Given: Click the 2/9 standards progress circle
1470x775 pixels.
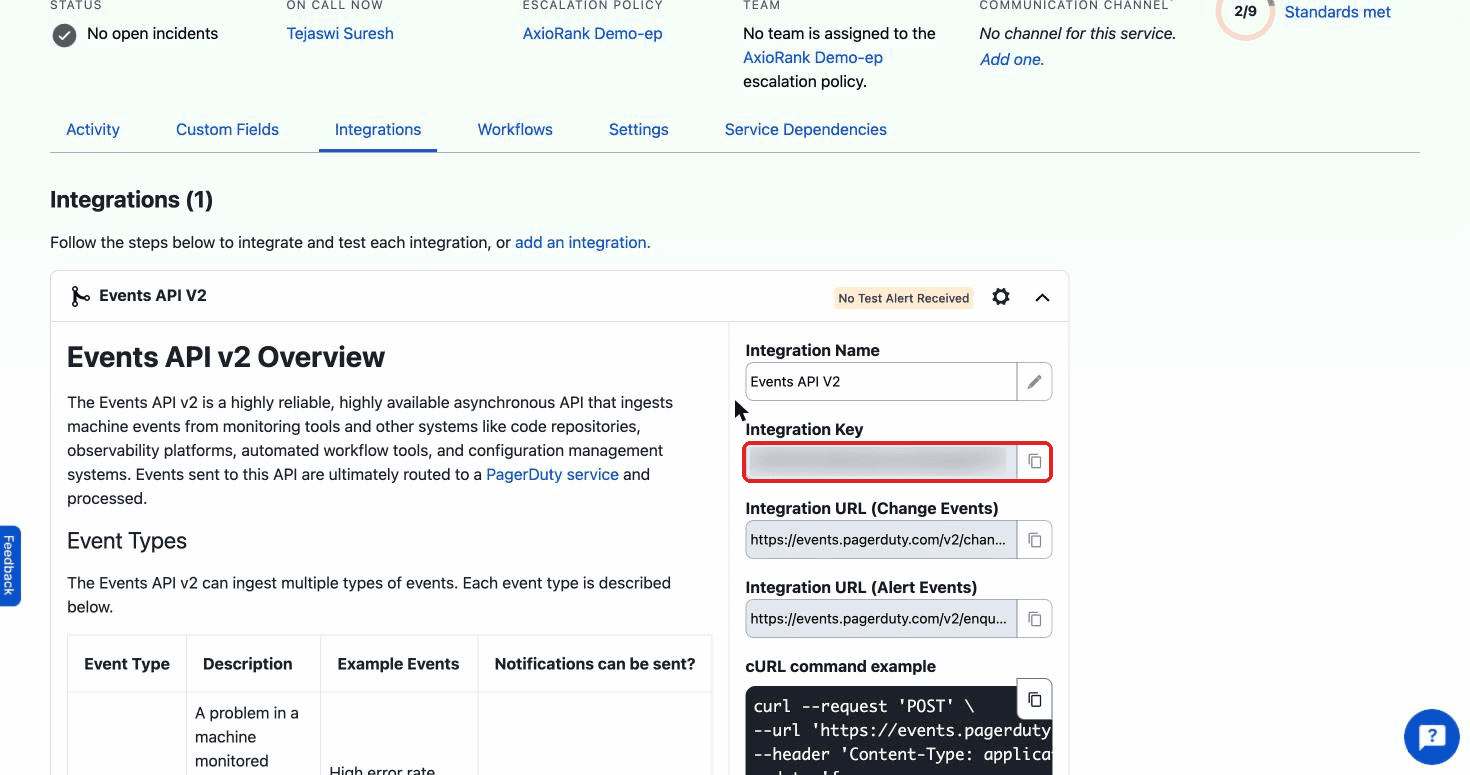Looking at the screenshot, I should [1245, 12].
